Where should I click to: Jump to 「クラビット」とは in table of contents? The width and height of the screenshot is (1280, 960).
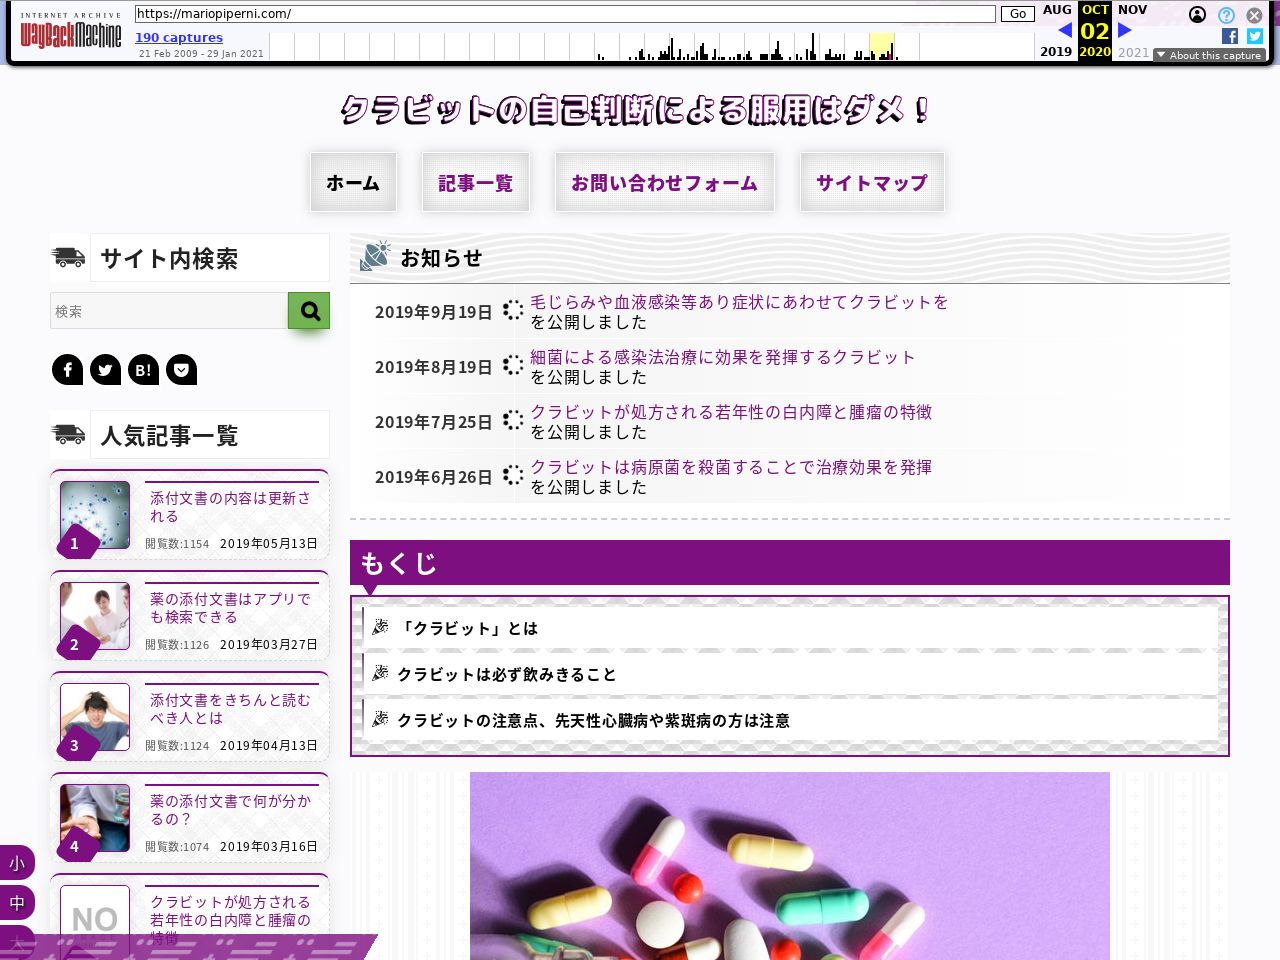468,628
